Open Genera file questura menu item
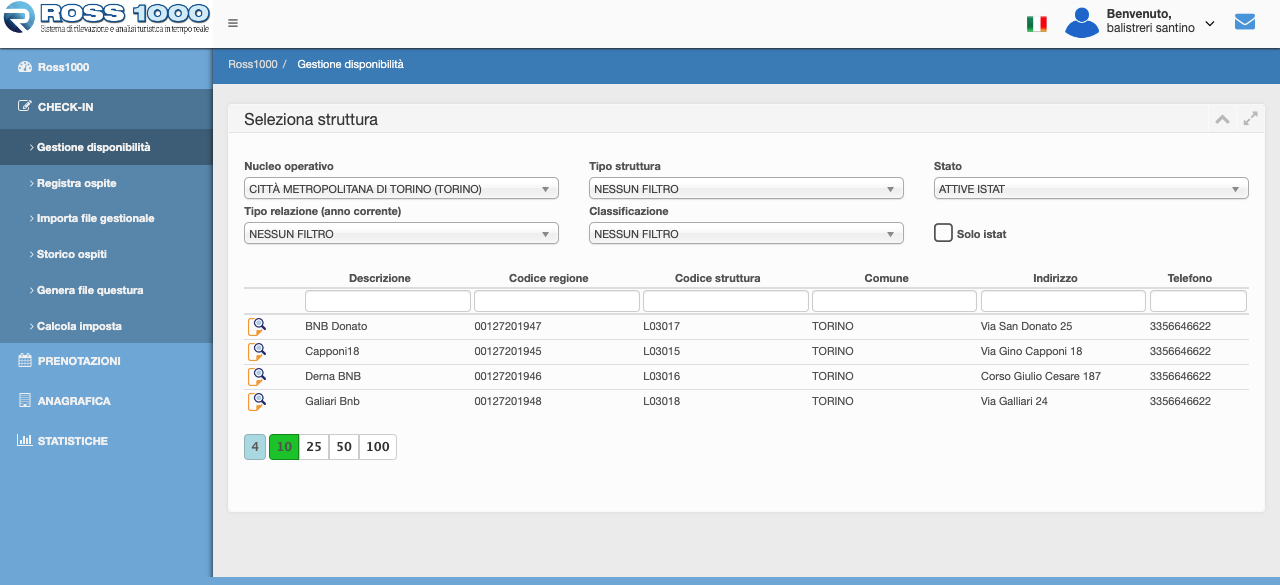Viewport: 1280px width, 585px height. coord(106,290)
